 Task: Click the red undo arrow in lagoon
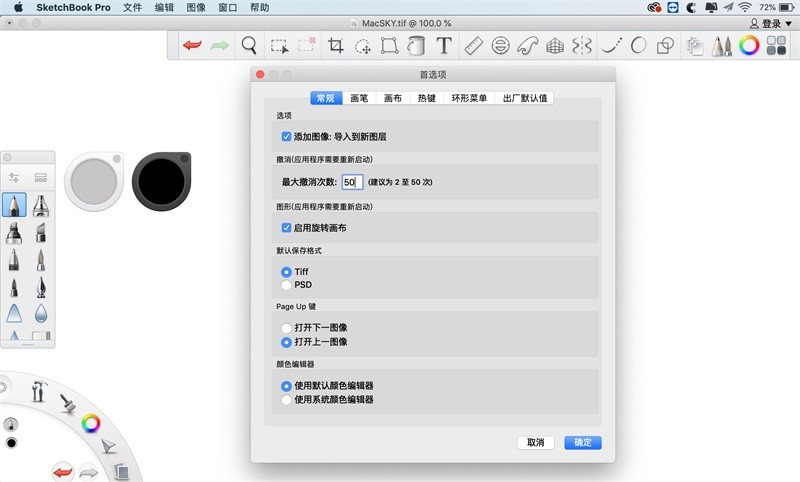tap(63, 472)
